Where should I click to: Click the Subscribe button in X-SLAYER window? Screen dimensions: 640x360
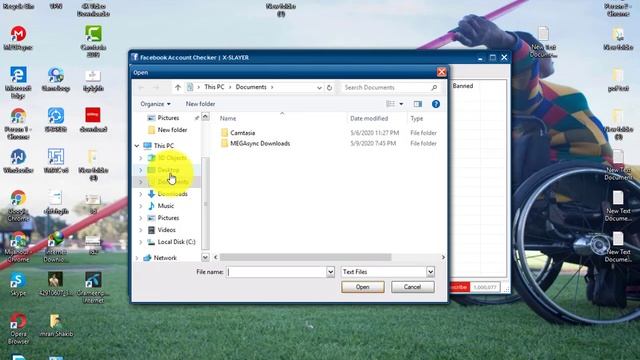coord(459,287)
